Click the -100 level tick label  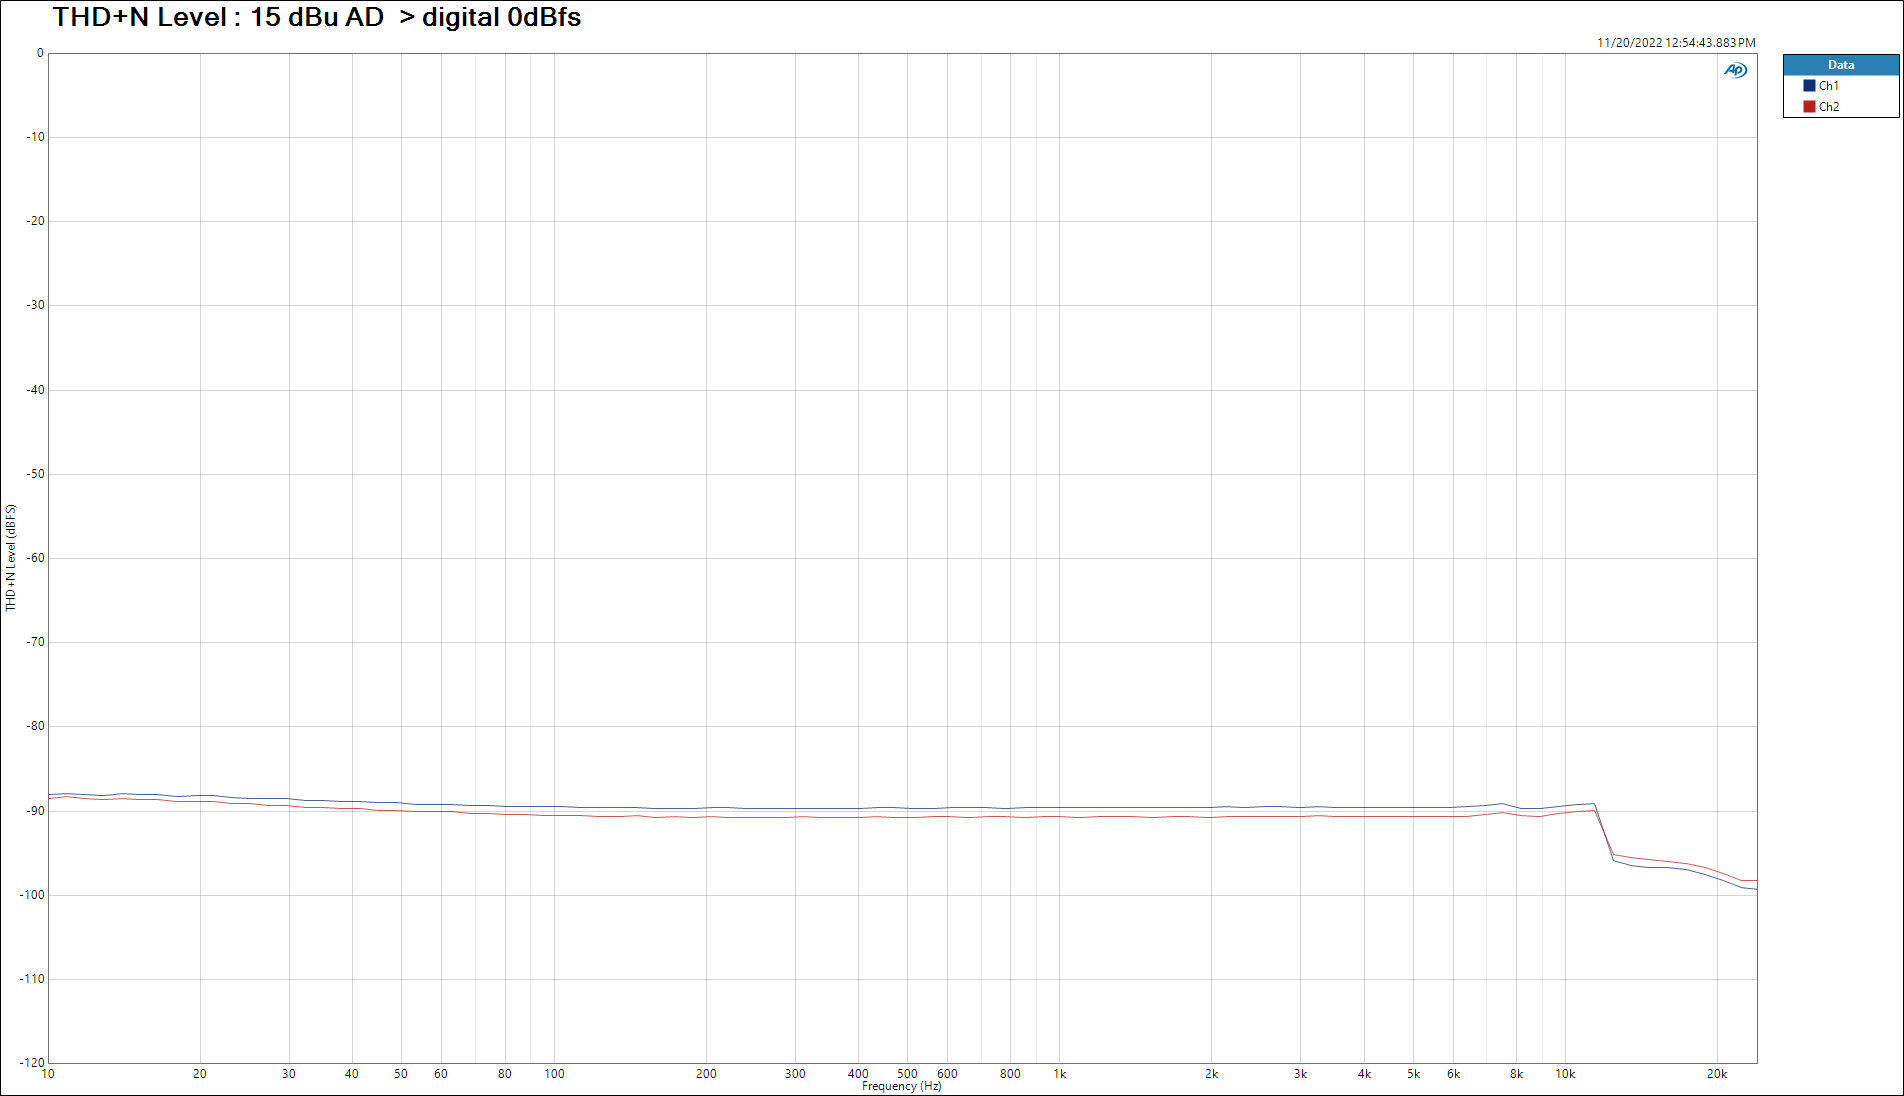[x=32, y=895]
